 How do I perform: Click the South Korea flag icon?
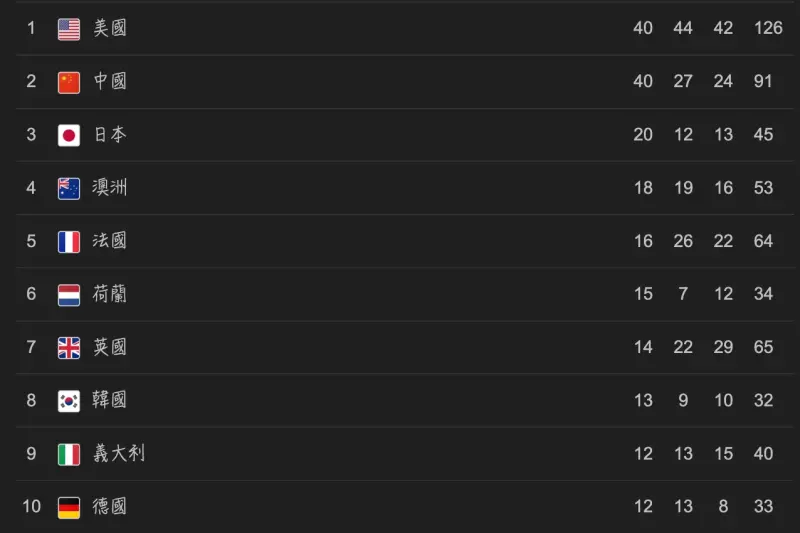[x=69, y=401]
